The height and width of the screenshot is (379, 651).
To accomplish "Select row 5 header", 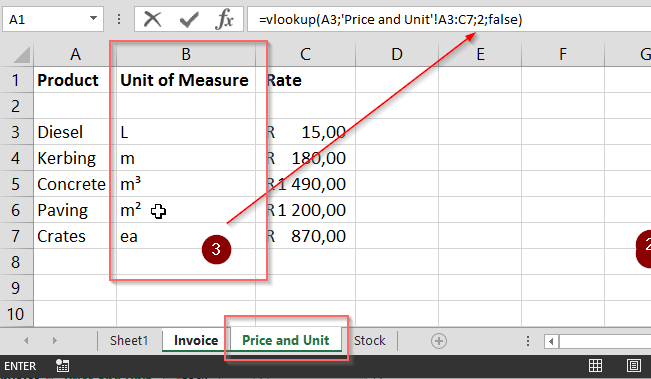I will click(x=17, y=184).
